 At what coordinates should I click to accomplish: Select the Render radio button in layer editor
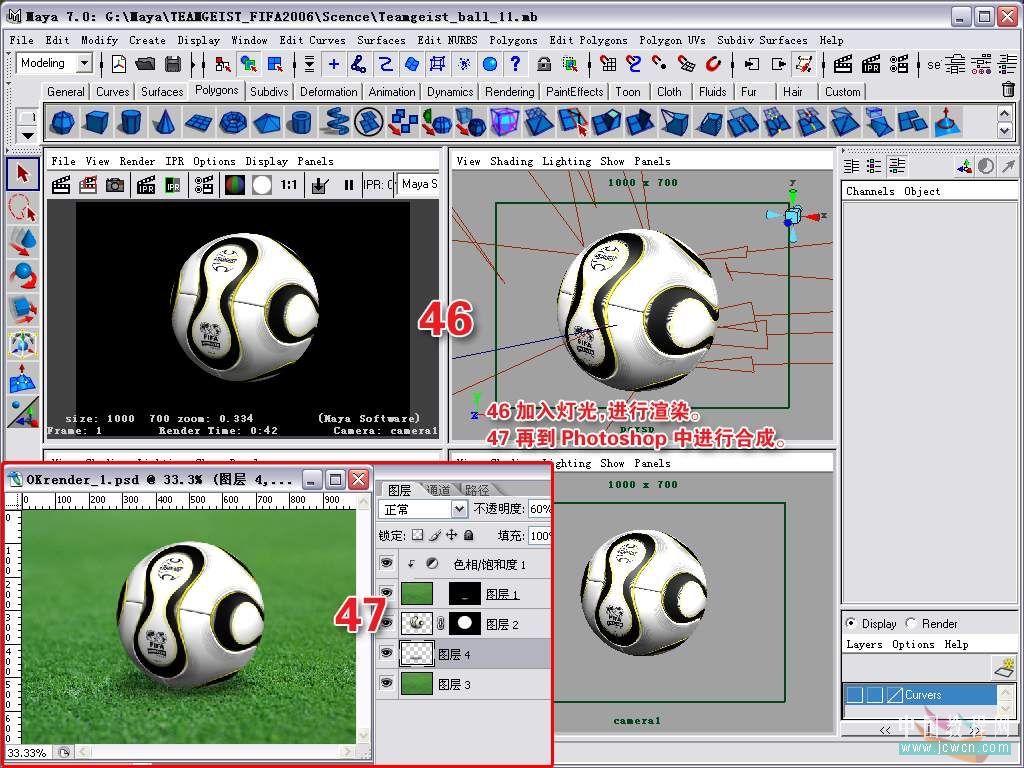[910, 623]
